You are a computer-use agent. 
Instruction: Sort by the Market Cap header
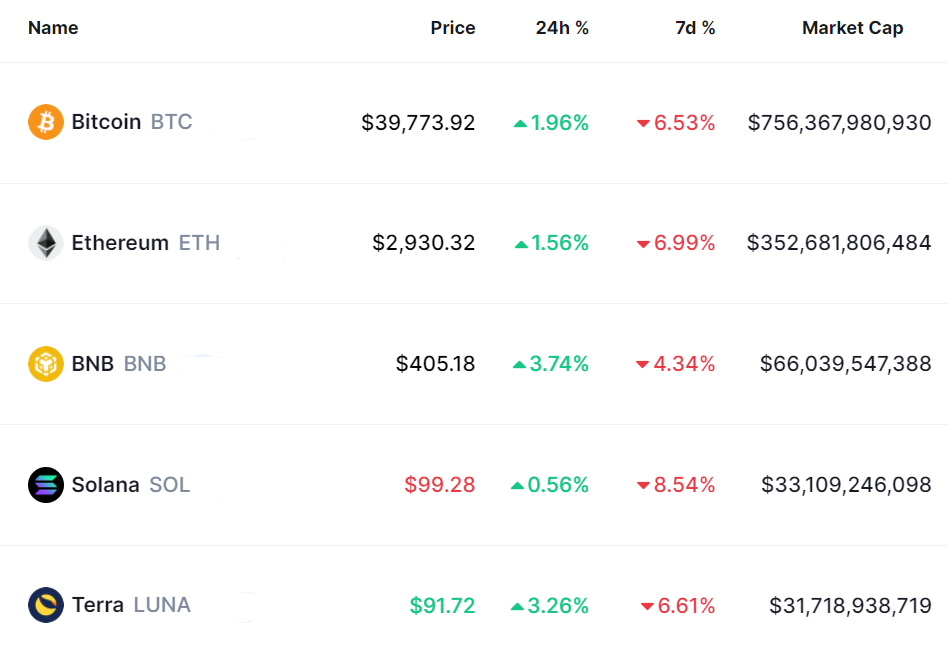tap(852, 28)
